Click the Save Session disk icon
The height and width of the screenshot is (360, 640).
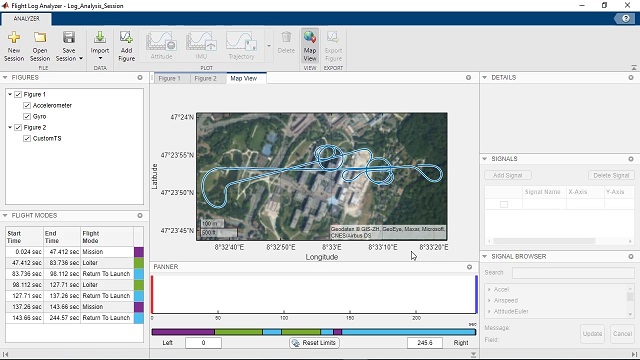click(69, 38)
